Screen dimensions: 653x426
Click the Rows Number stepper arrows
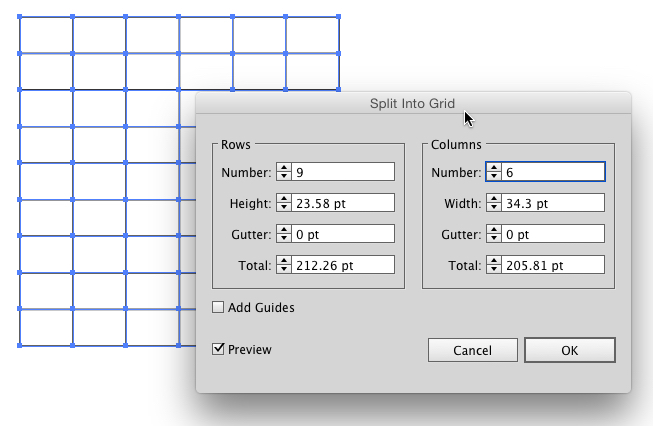pyautogui.click(x=284, y=172)
